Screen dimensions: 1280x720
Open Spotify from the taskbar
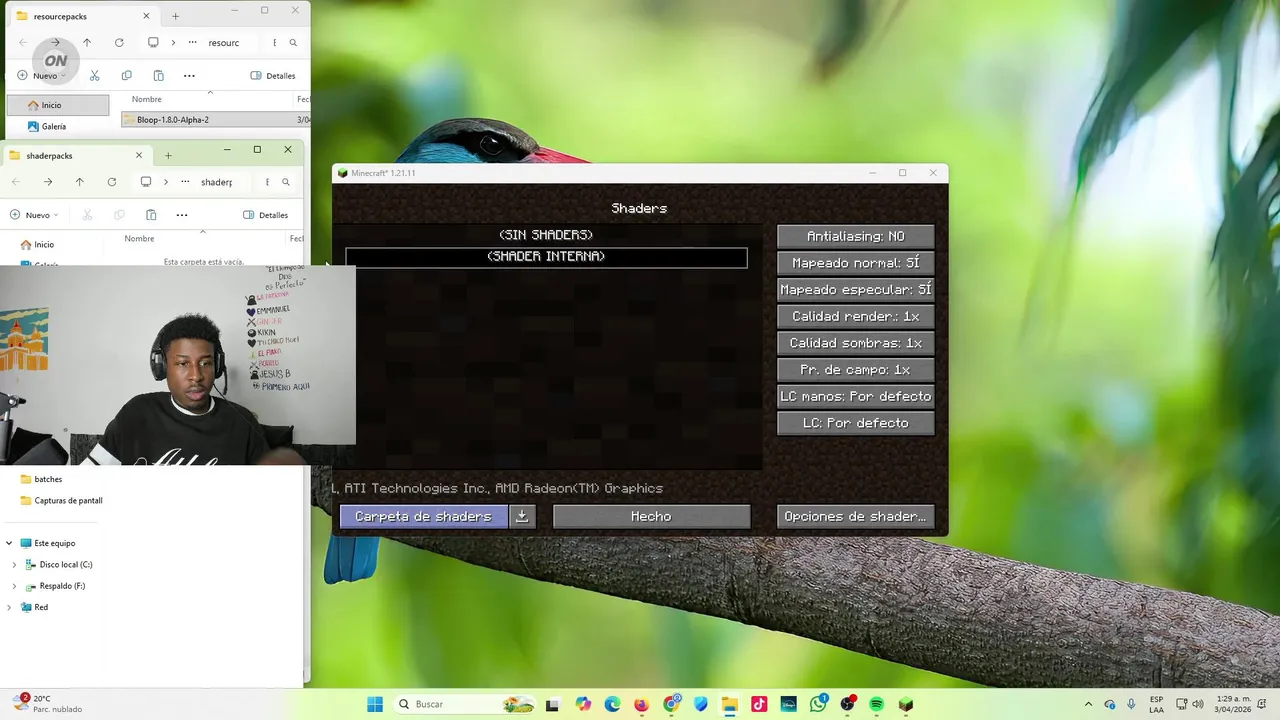point(877,704)
